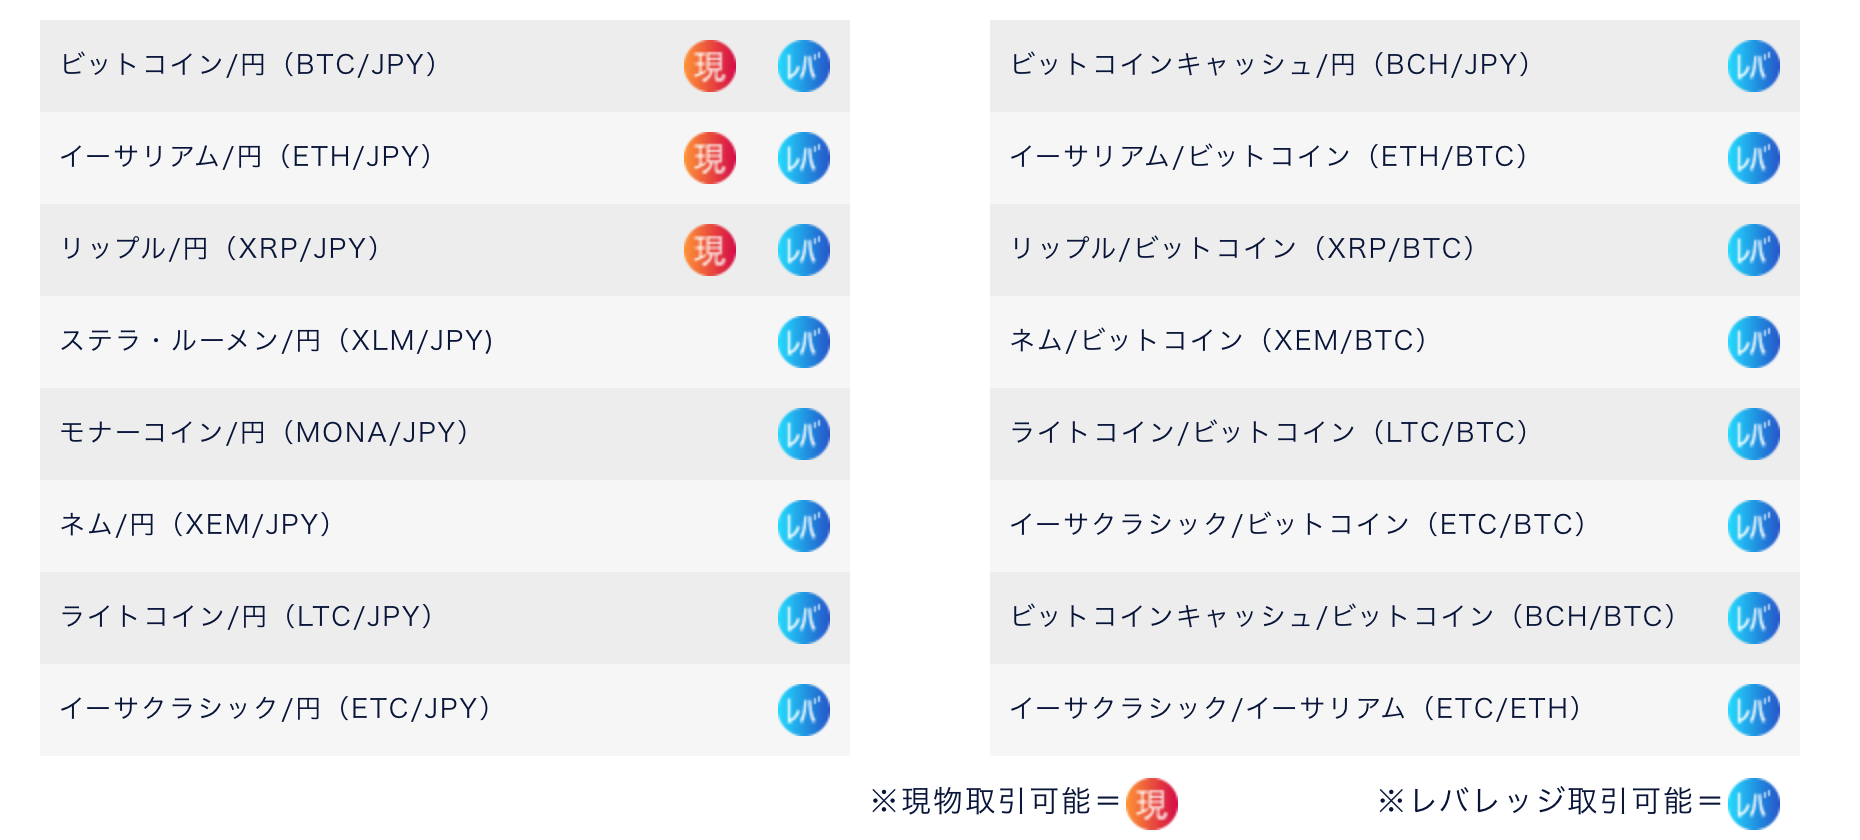Select the ビットコイン/円 (BTC/JPY) row label
This screenshot has height=840, width=1860.
[249, 65]
